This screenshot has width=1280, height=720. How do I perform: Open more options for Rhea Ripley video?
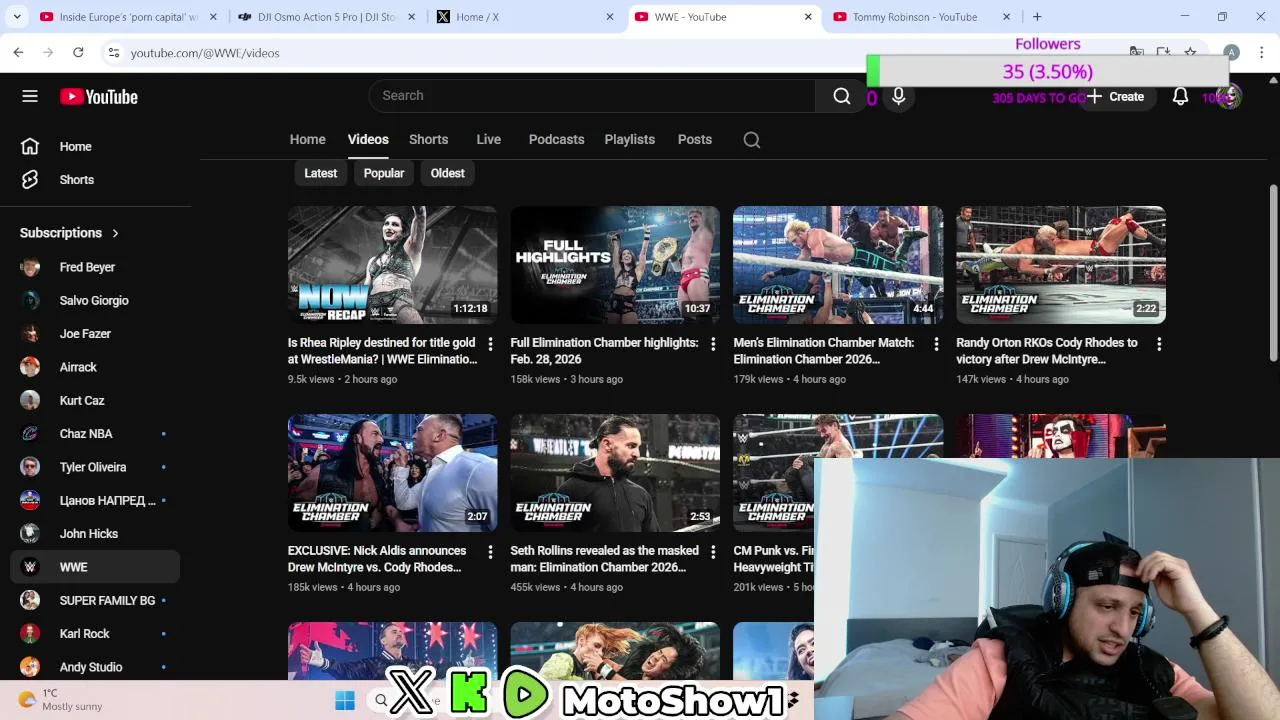[x=490, y=344]
